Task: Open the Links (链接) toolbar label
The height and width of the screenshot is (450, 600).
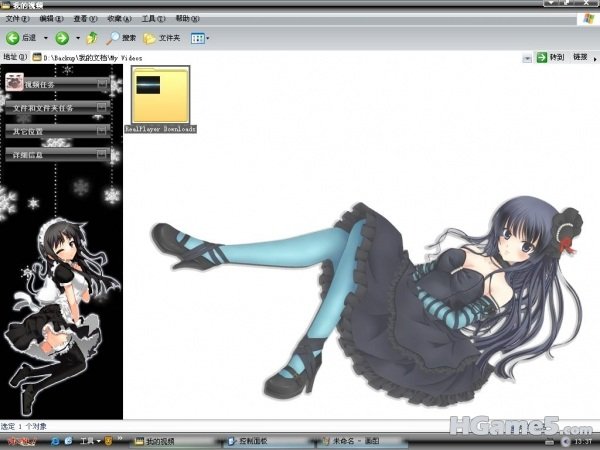Action: [x=580, y=57]
